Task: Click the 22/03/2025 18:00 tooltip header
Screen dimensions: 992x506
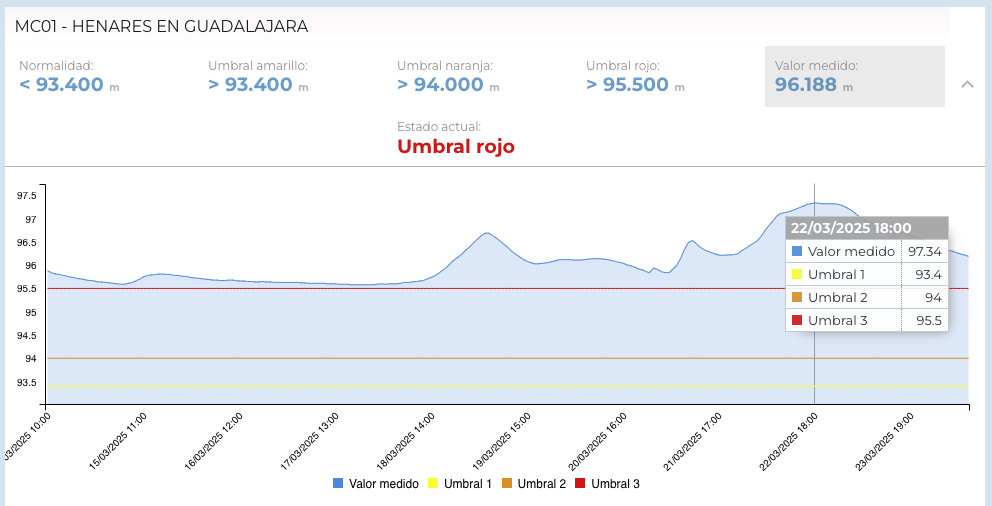Action: pos(866,228)
